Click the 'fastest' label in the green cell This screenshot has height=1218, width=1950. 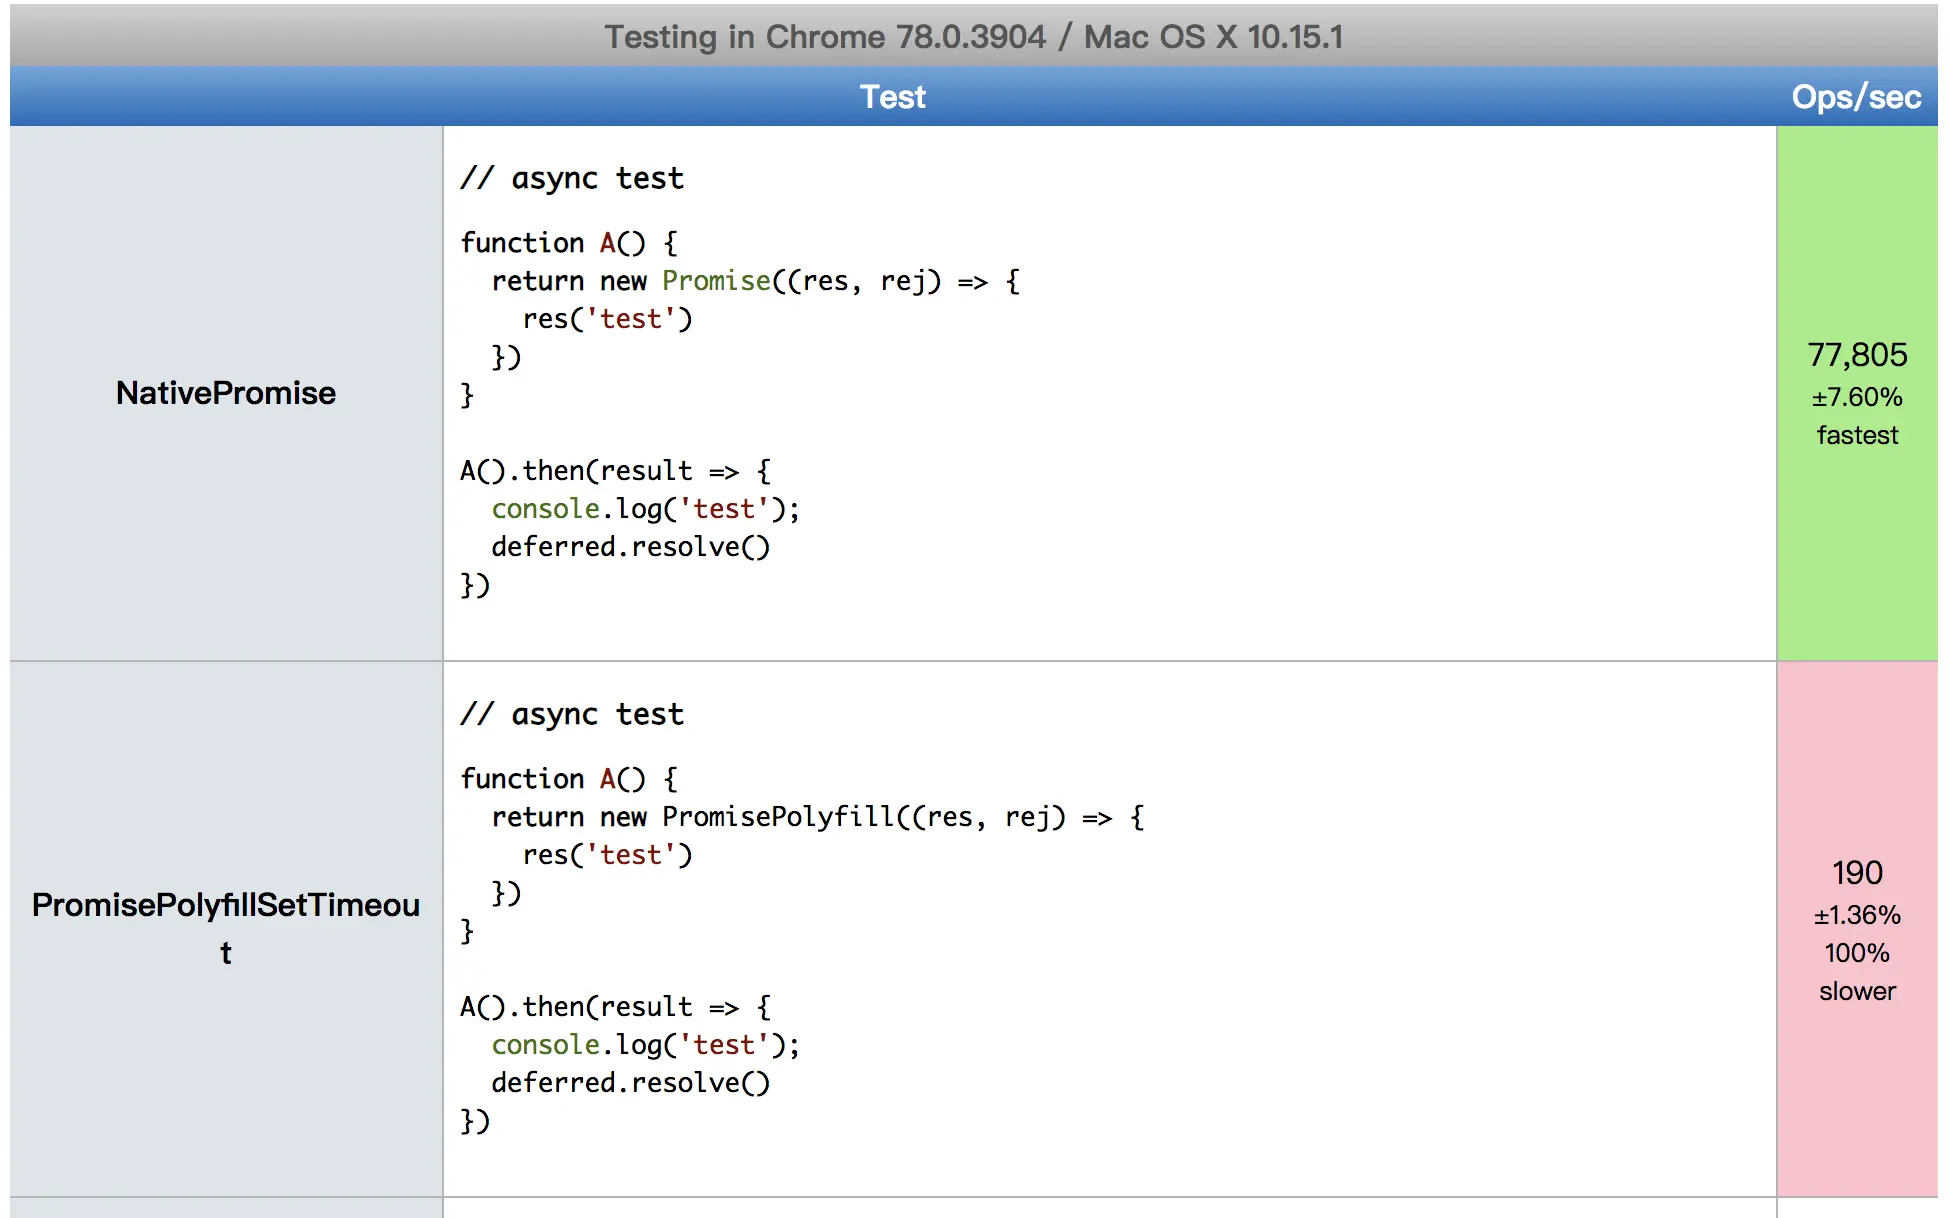[x=1857, y=435]
